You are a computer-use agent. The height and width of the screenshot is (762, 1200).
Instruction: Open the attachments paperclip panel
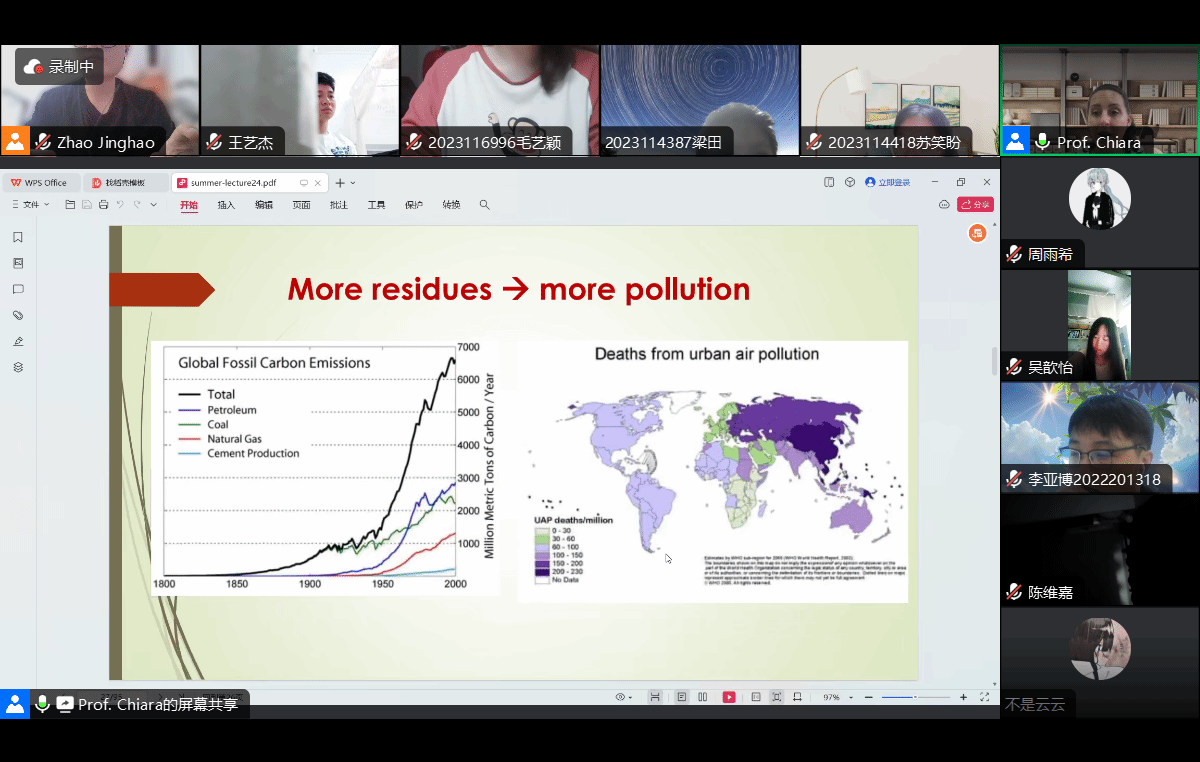coord(18,316)
